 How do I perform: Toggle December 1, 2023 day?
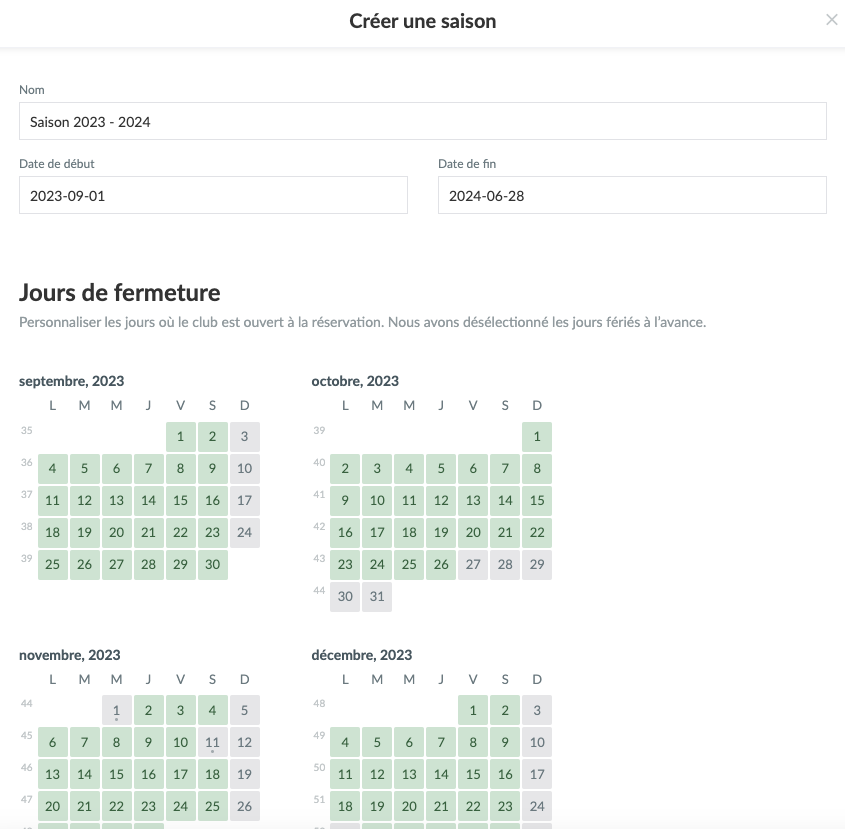(x=473, y=711)
